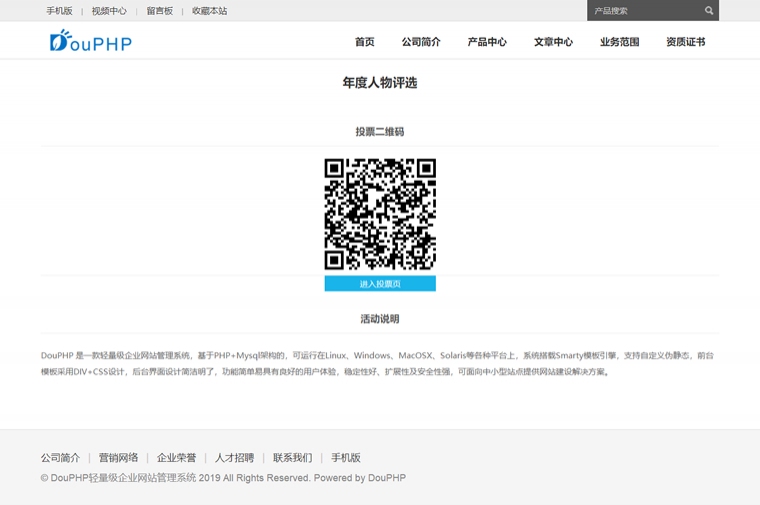Go to 留言板 in top bar
Screen dimensions: 760x505
coord(159,11)
